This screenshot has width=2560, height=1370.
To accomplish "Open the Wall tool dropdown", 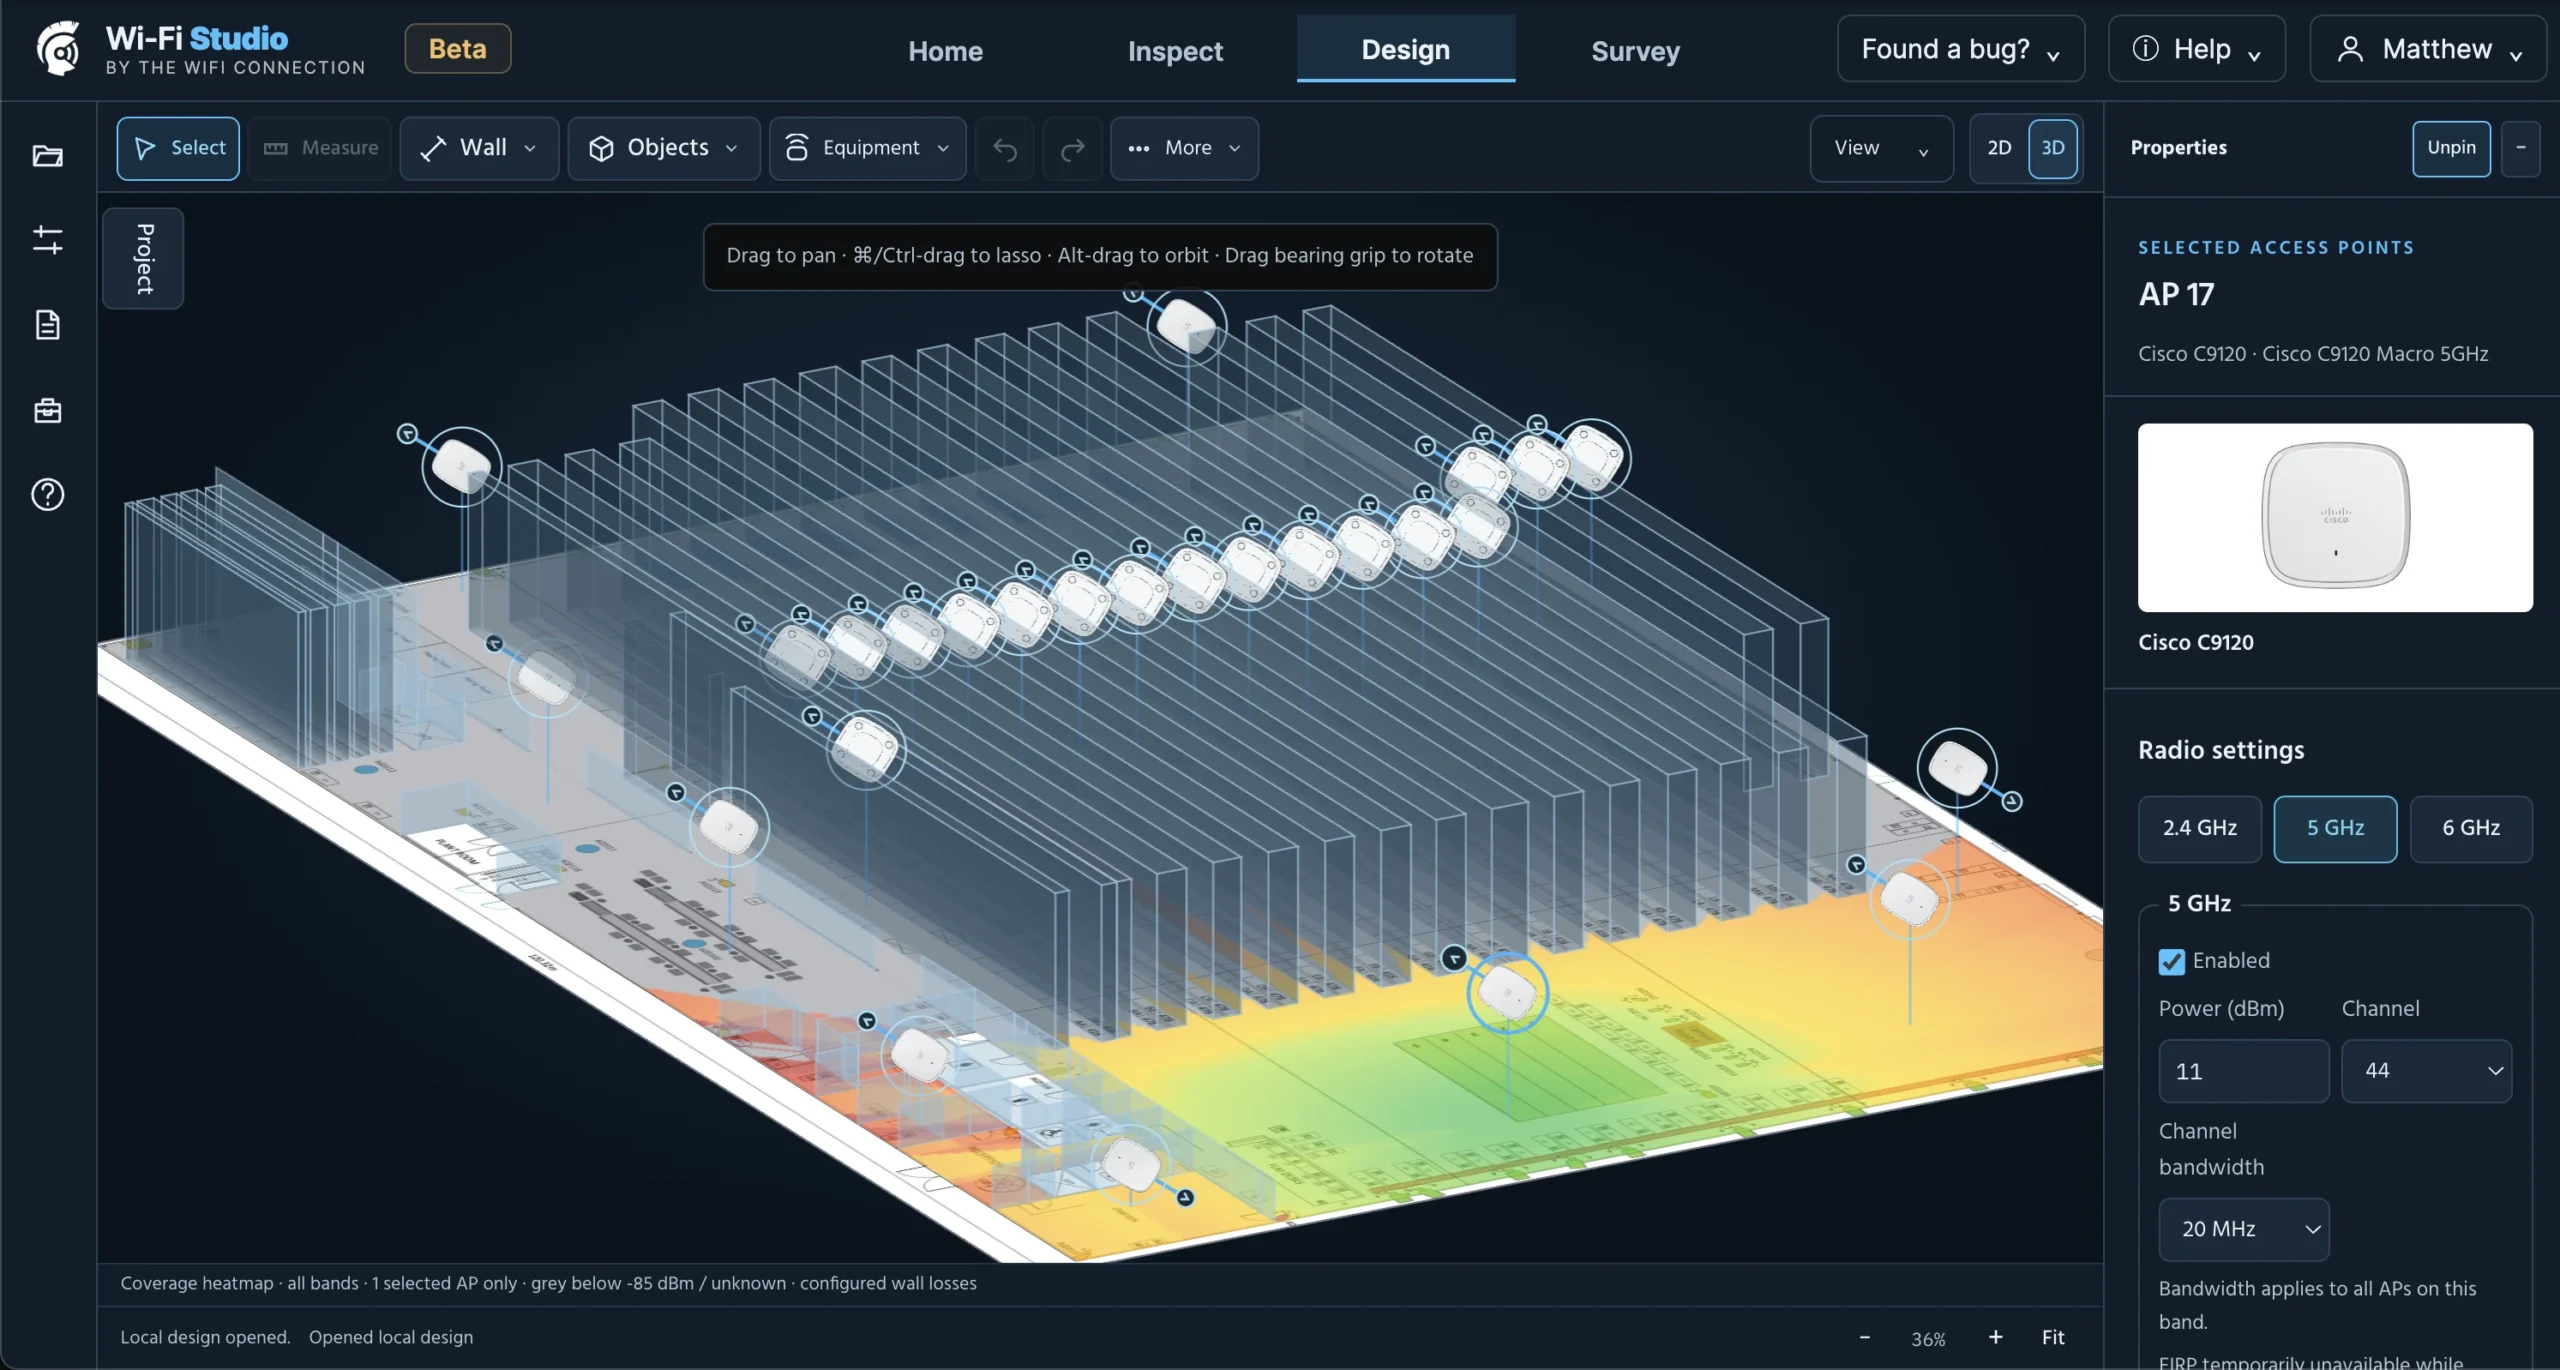I will (x=479, y=148).
